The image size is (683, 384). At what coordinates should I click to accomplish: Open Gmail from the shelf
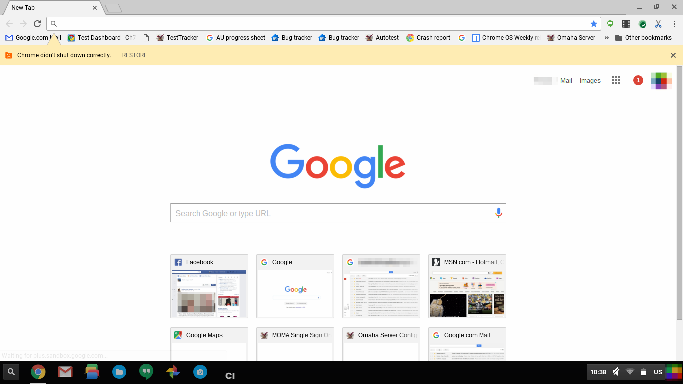coord(65,372)
